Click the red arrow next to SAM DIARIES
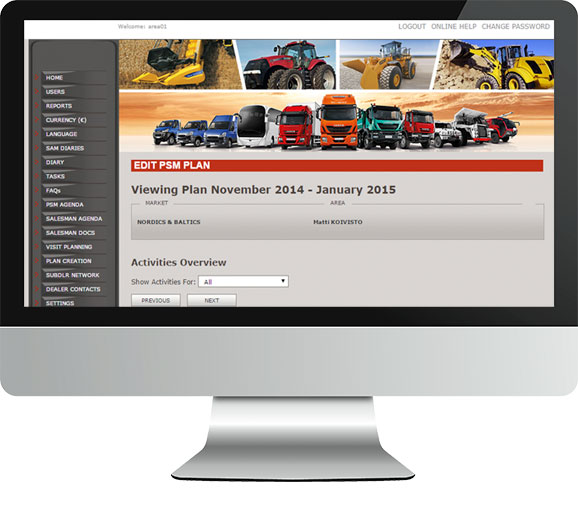 pos(37,148)
